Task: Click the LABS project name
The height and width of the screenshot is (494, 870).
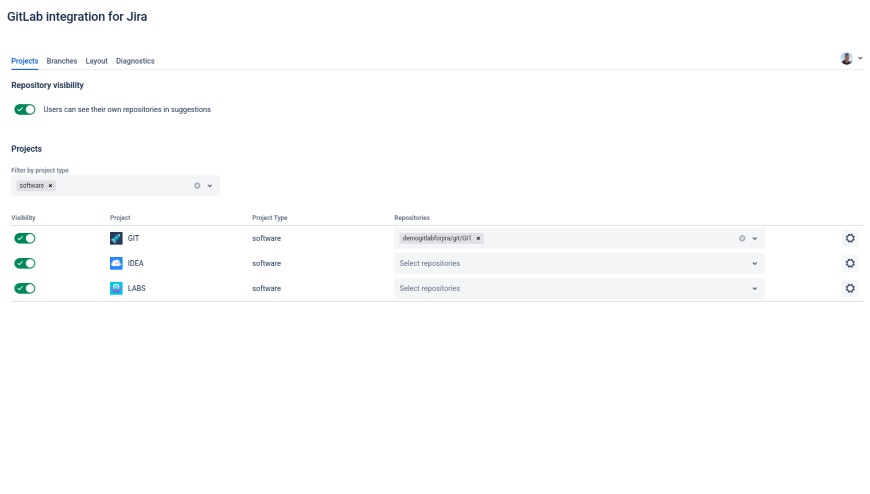Action: pos(136,288)
